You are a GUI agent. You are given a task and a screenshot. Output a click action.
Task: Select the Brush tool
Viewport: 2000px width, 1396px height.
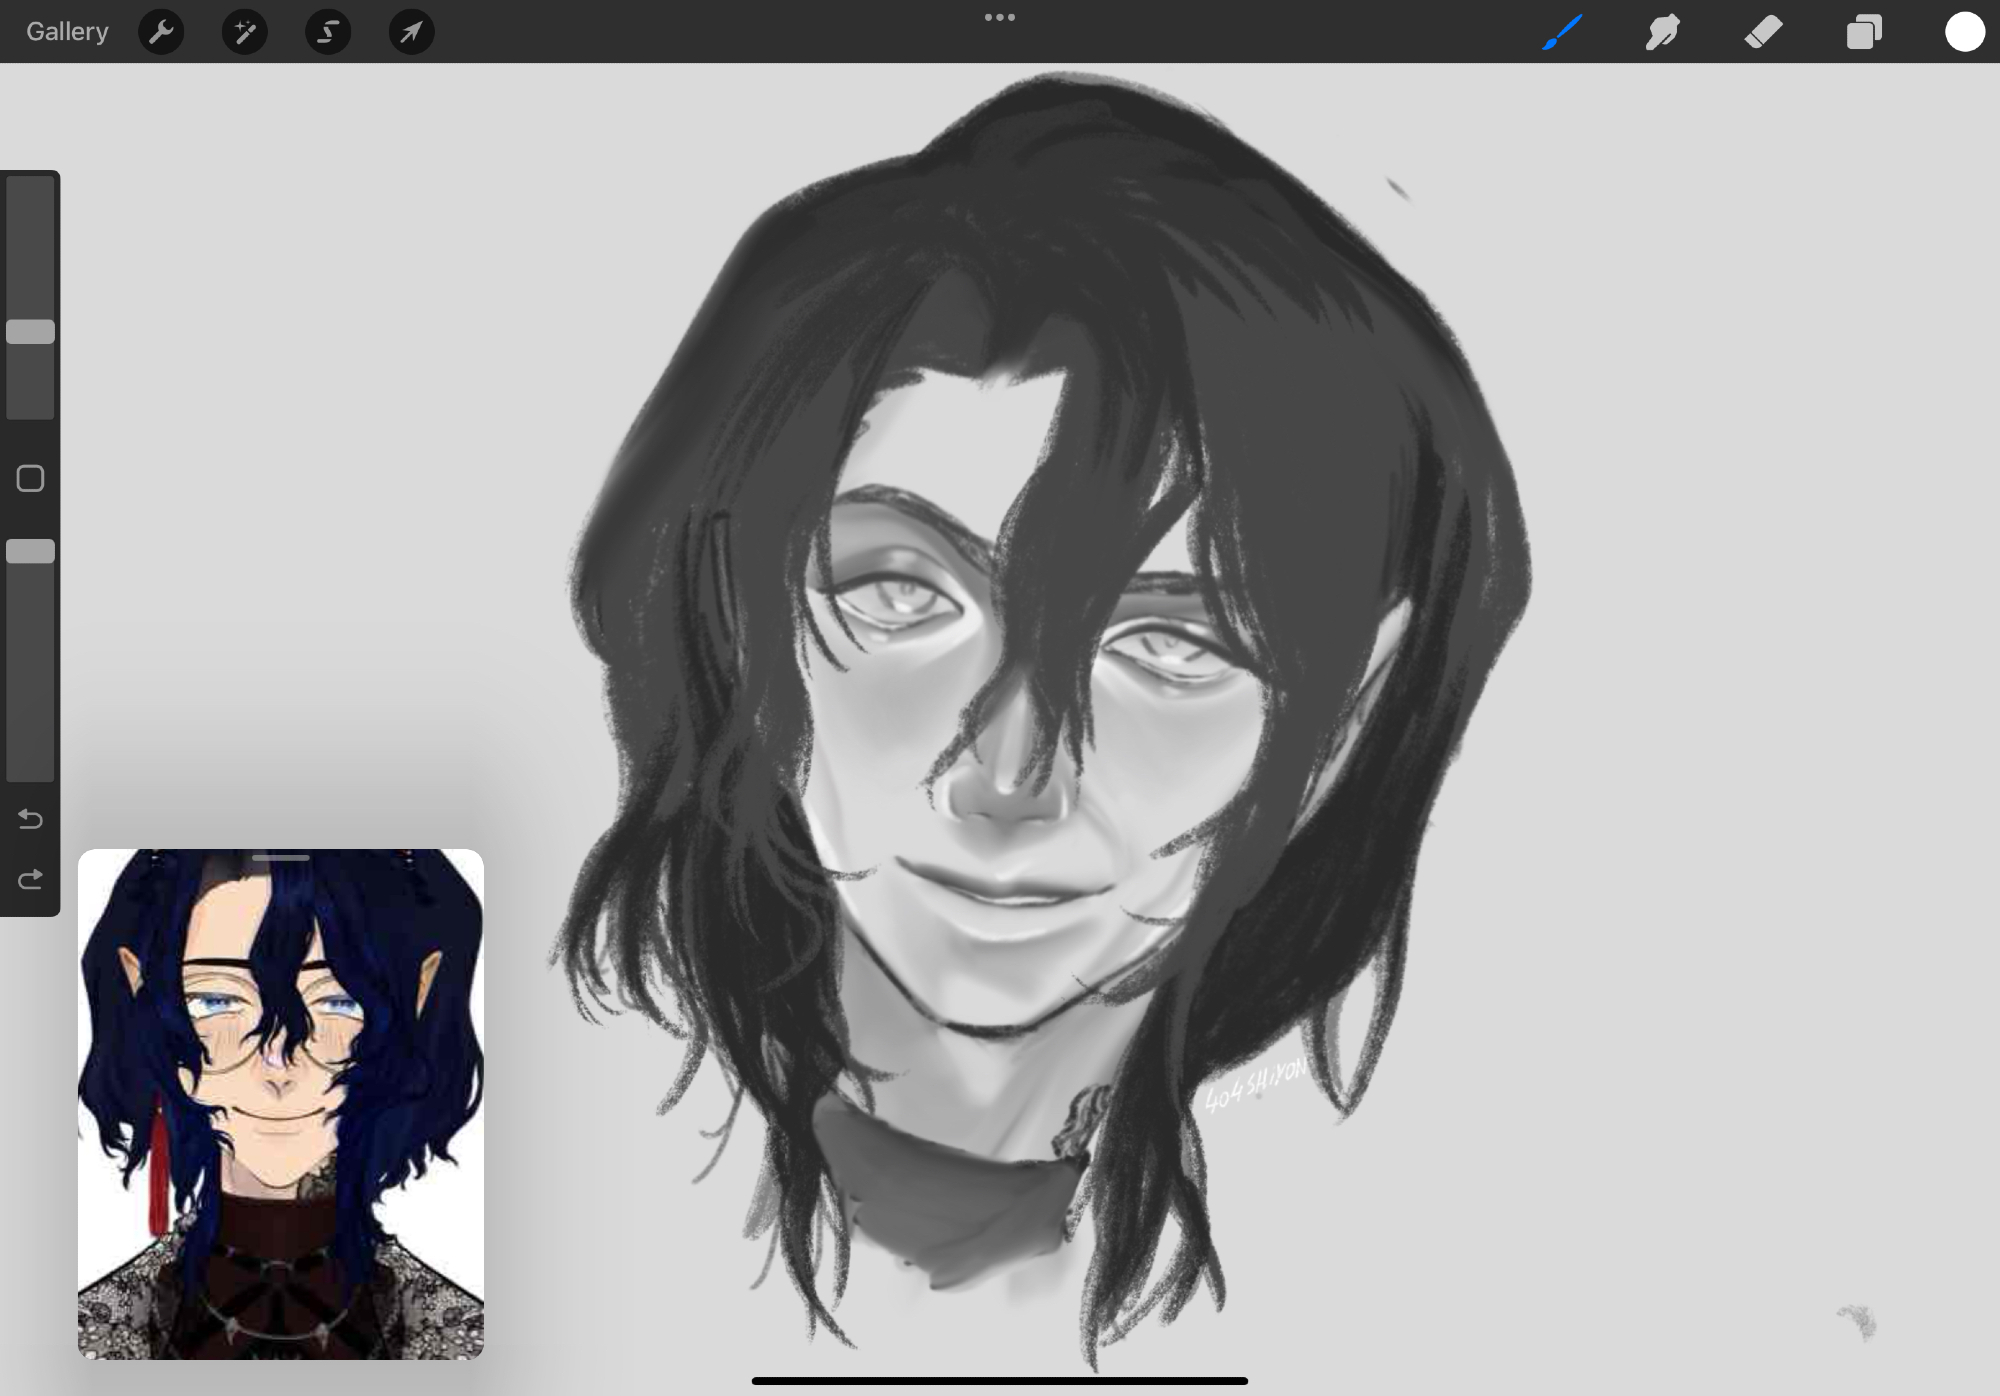[1562, 32]
